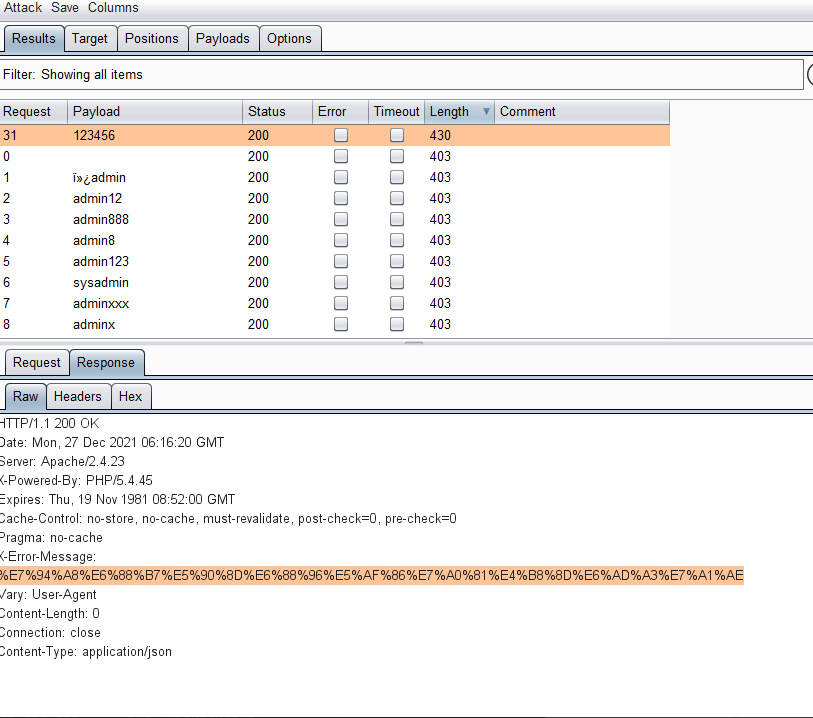This screenshot has width=813, height=718.
Task: Sort by the Request column header
Action: [x=34, y=111]
